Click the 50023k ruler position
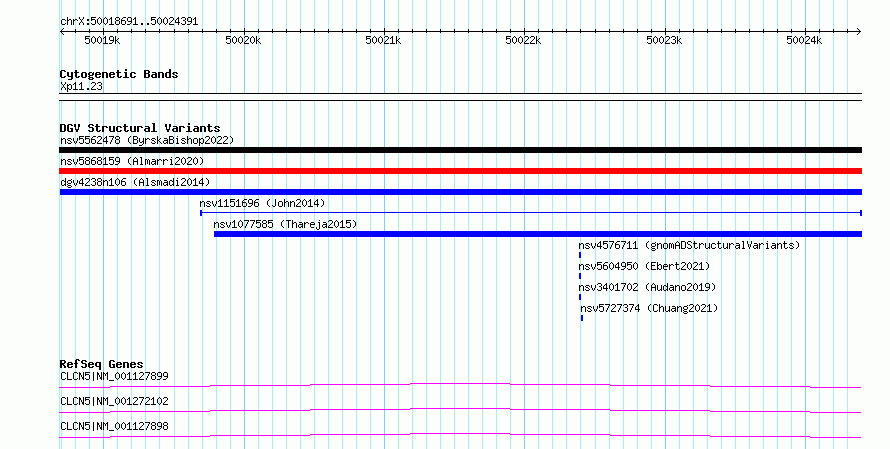The image size is (890, 449). coord(664,40)
